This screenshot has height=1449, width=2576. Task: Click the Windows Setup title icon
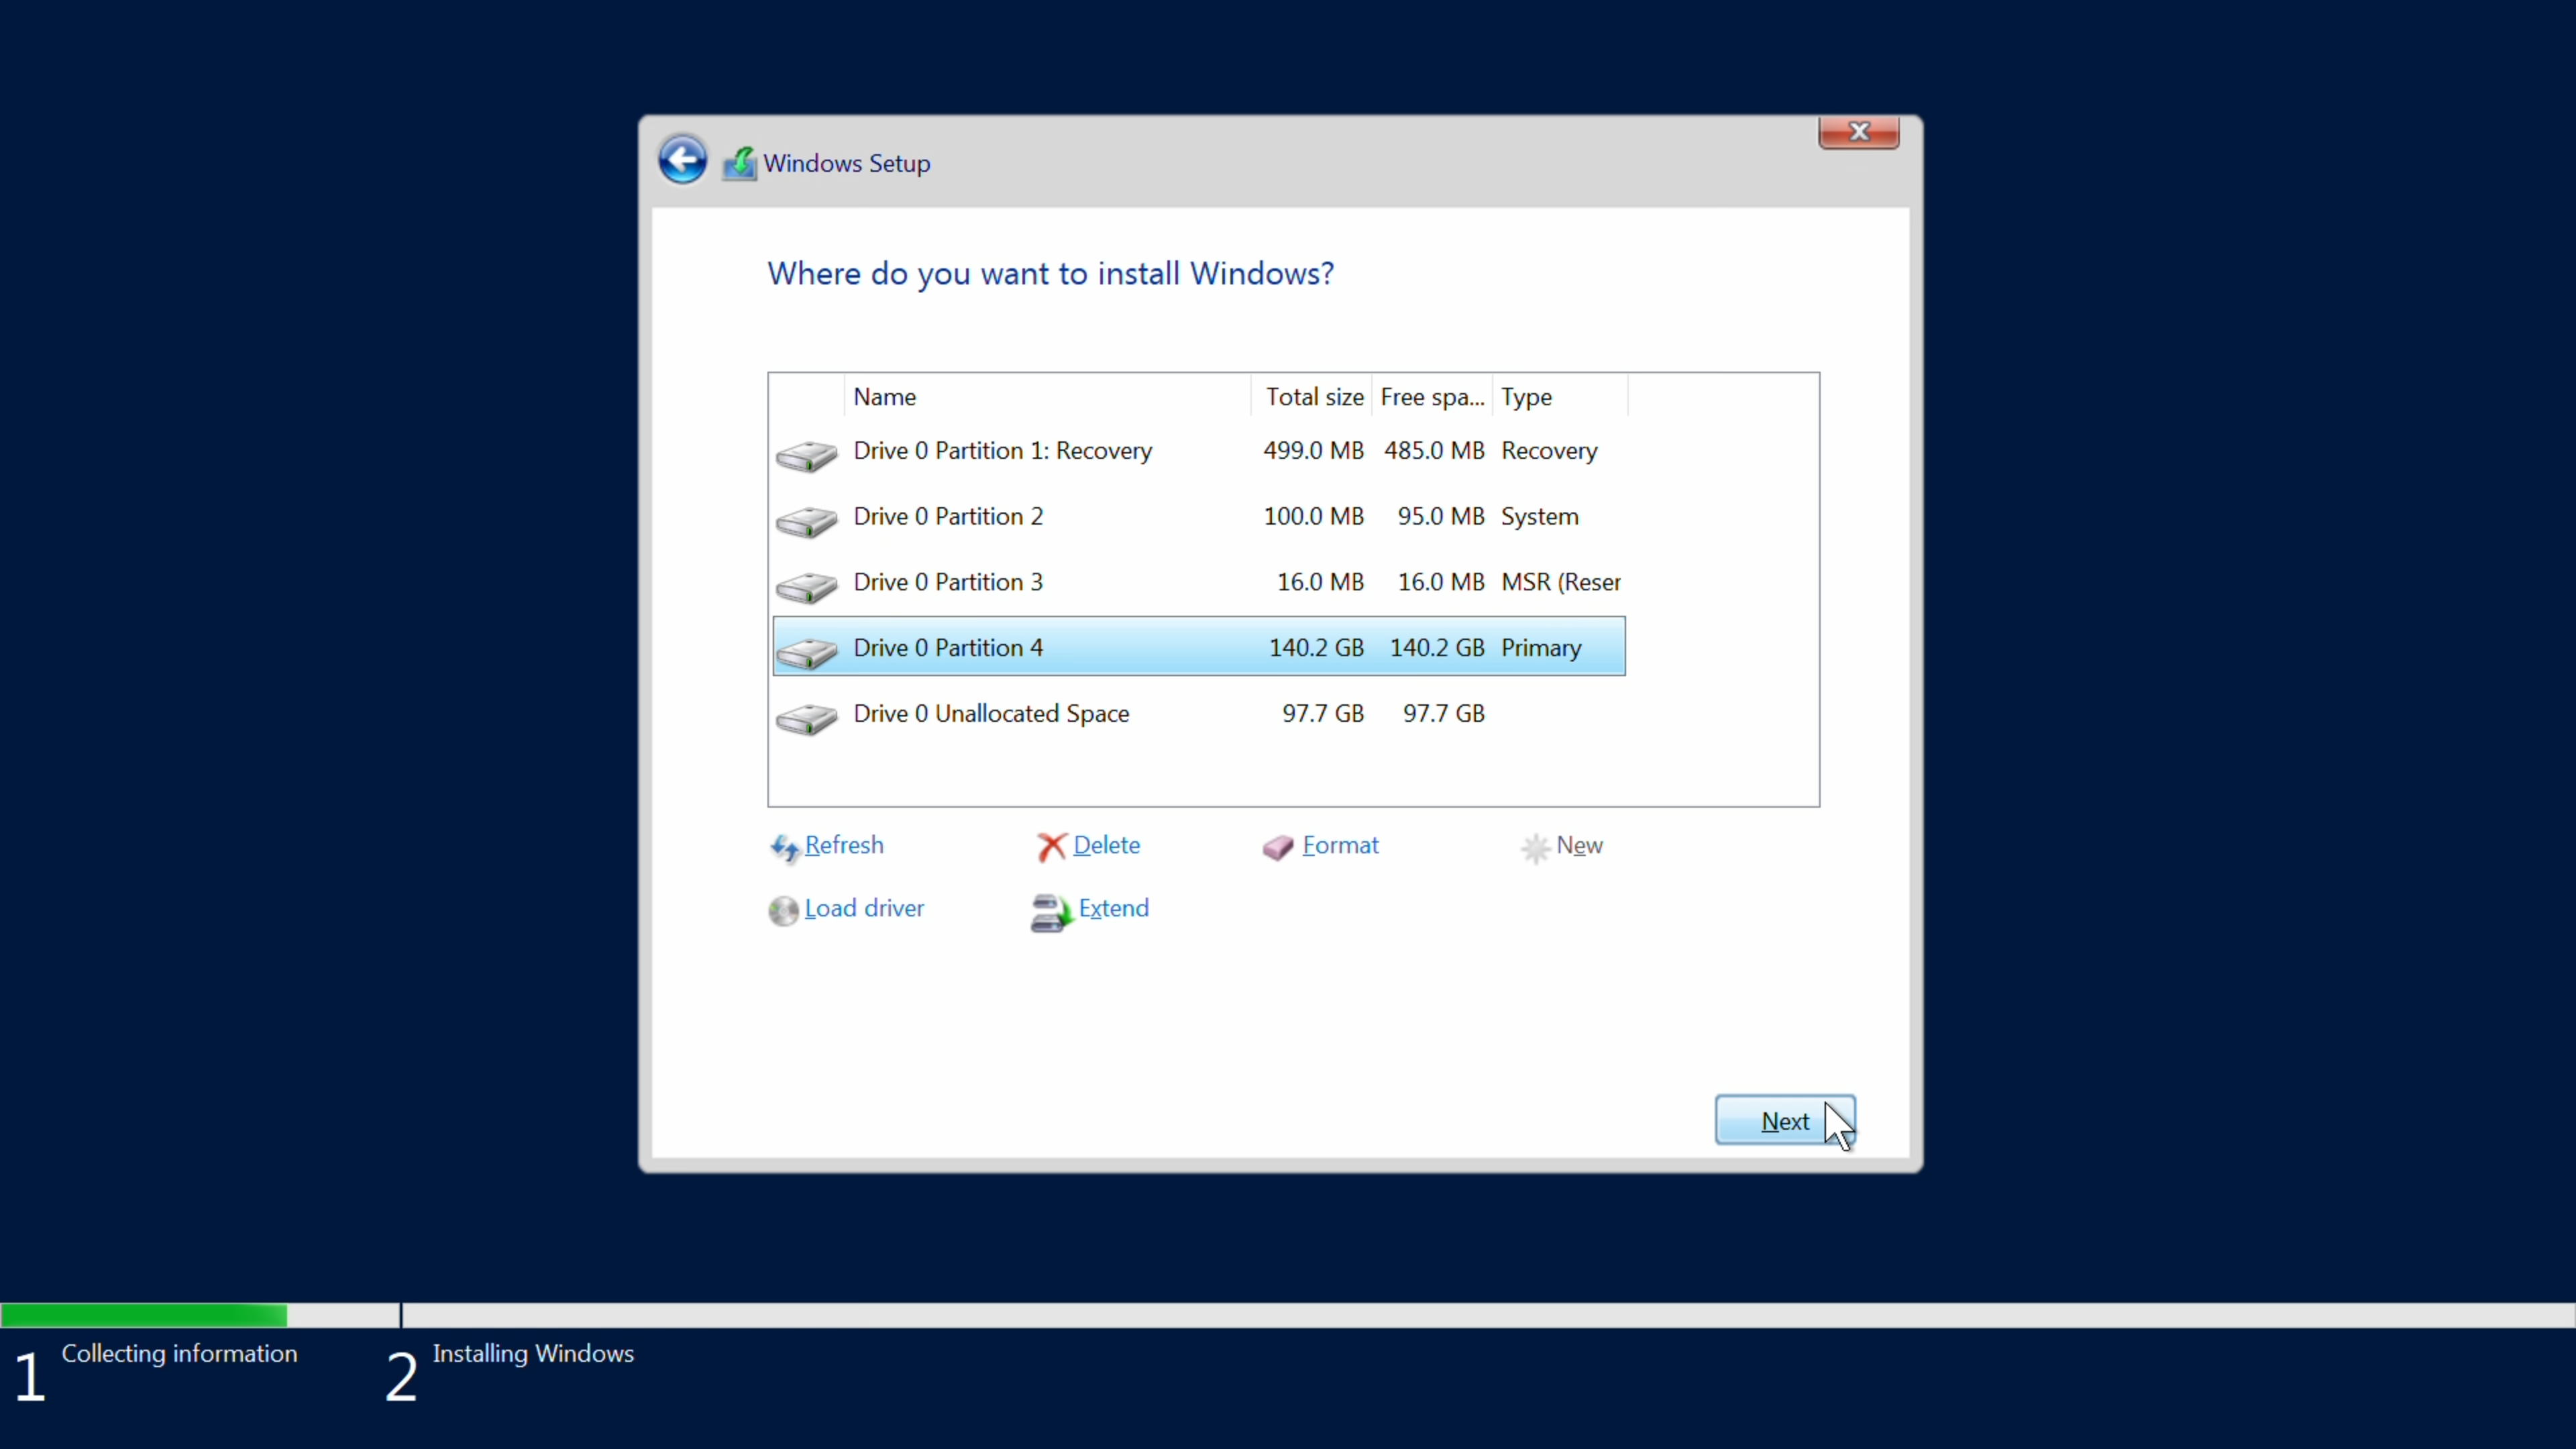[x=740, y=163]
